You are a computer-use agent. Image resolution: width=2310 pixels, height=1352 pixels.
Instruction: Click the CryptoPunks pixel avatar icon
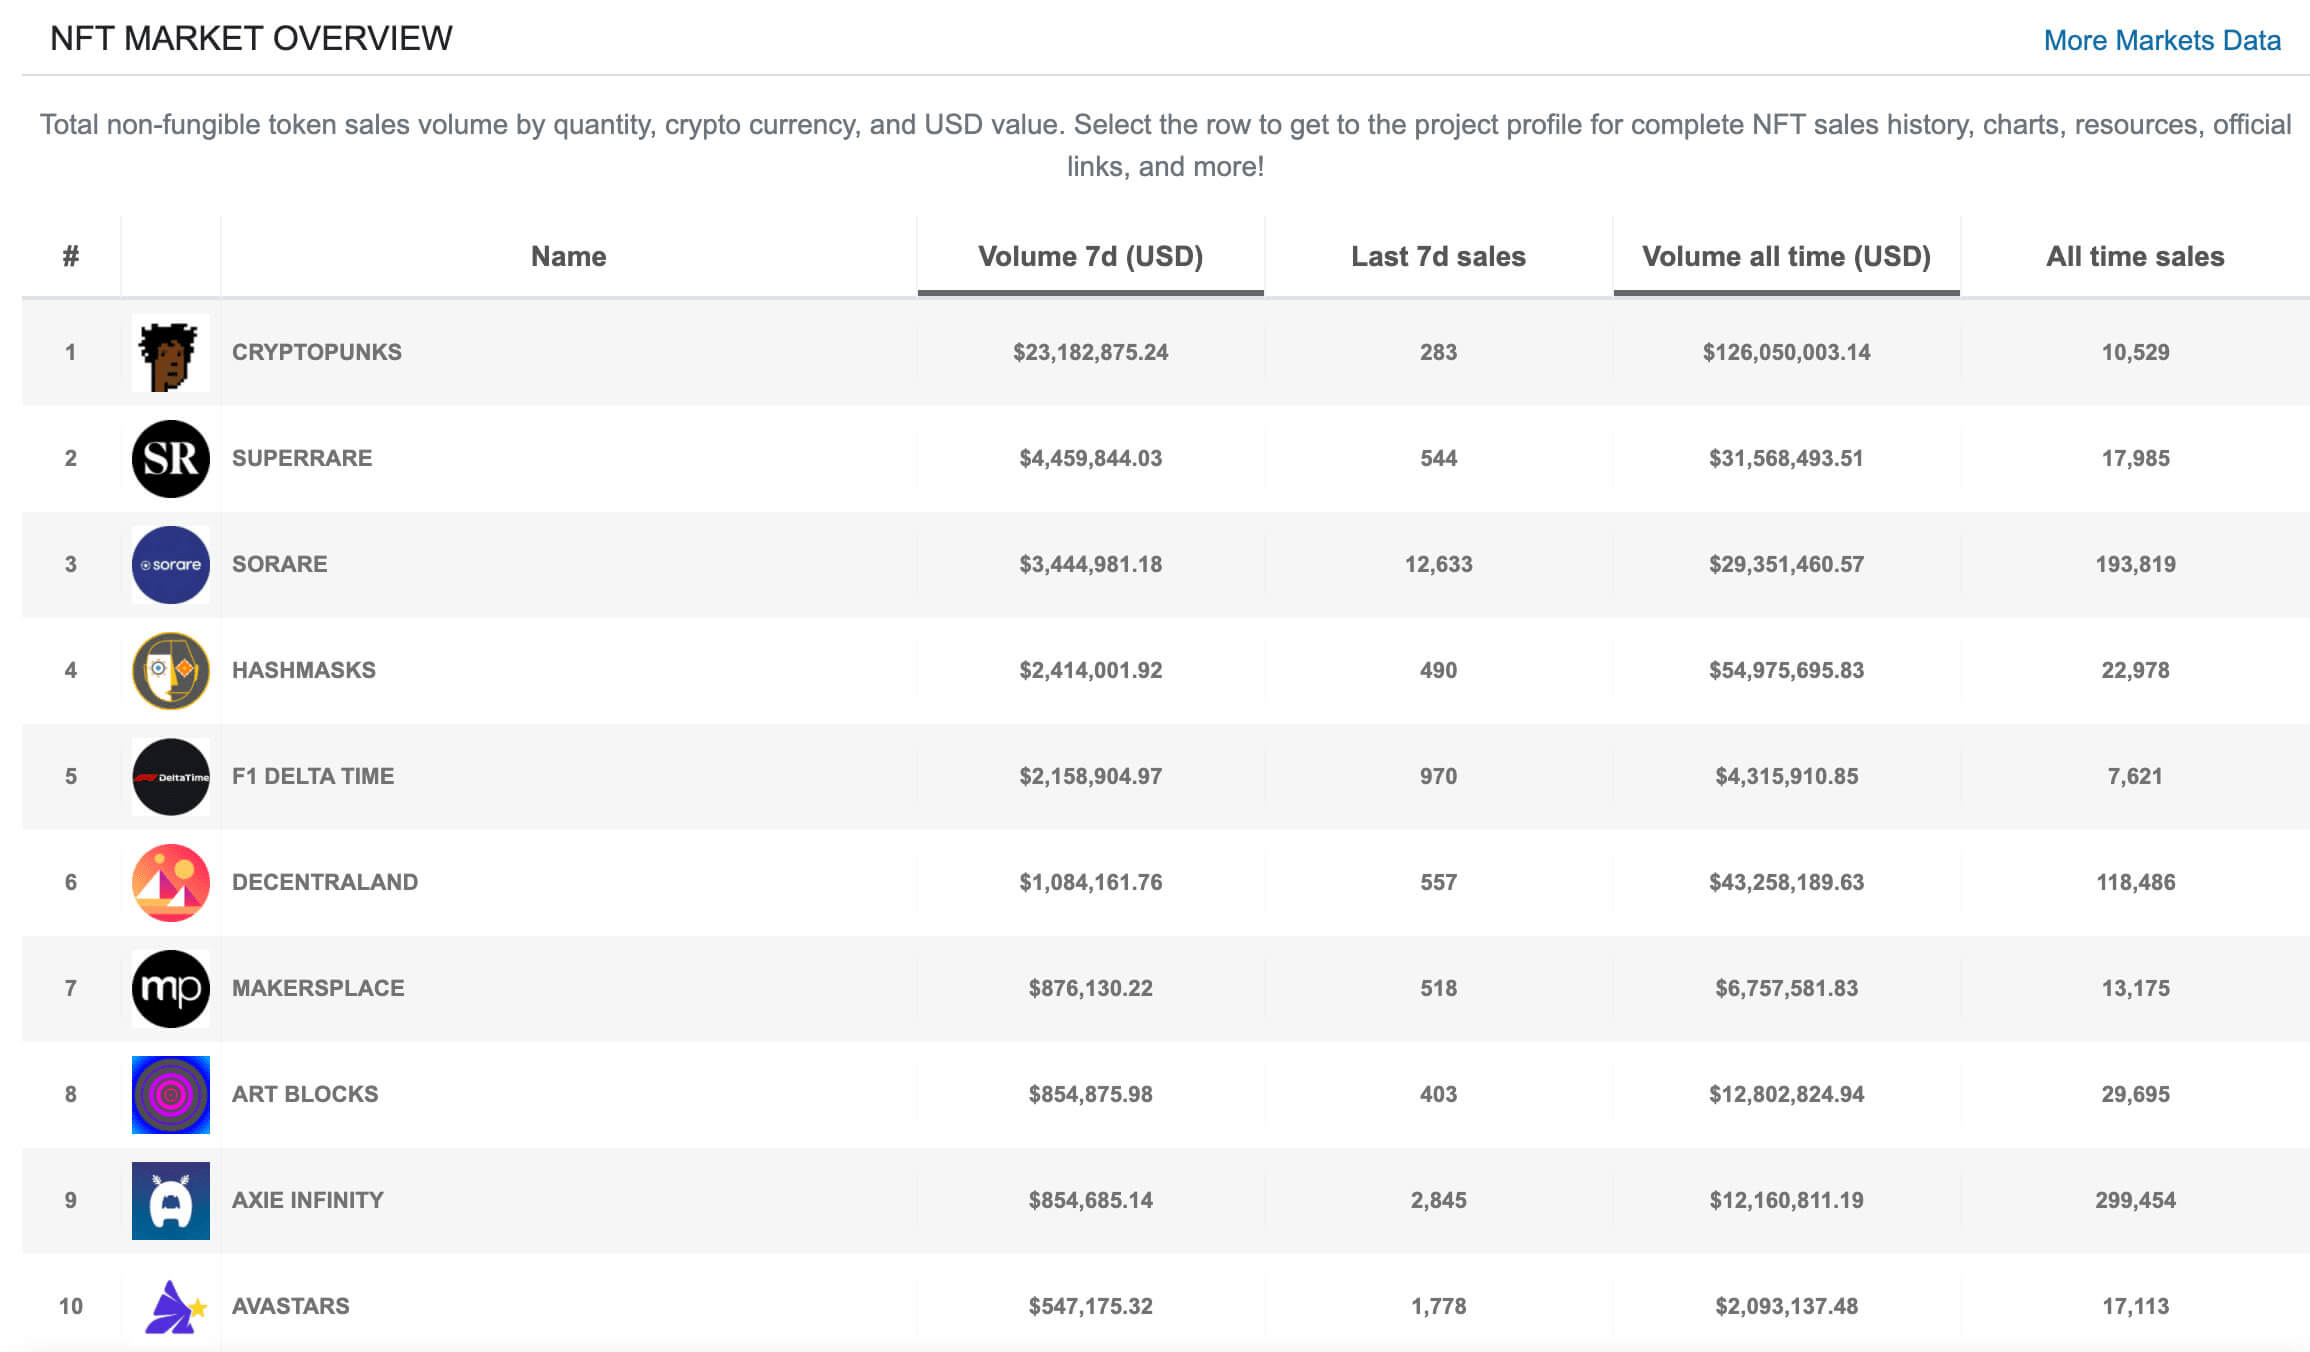pyautogui.click(x=170, y=353)
